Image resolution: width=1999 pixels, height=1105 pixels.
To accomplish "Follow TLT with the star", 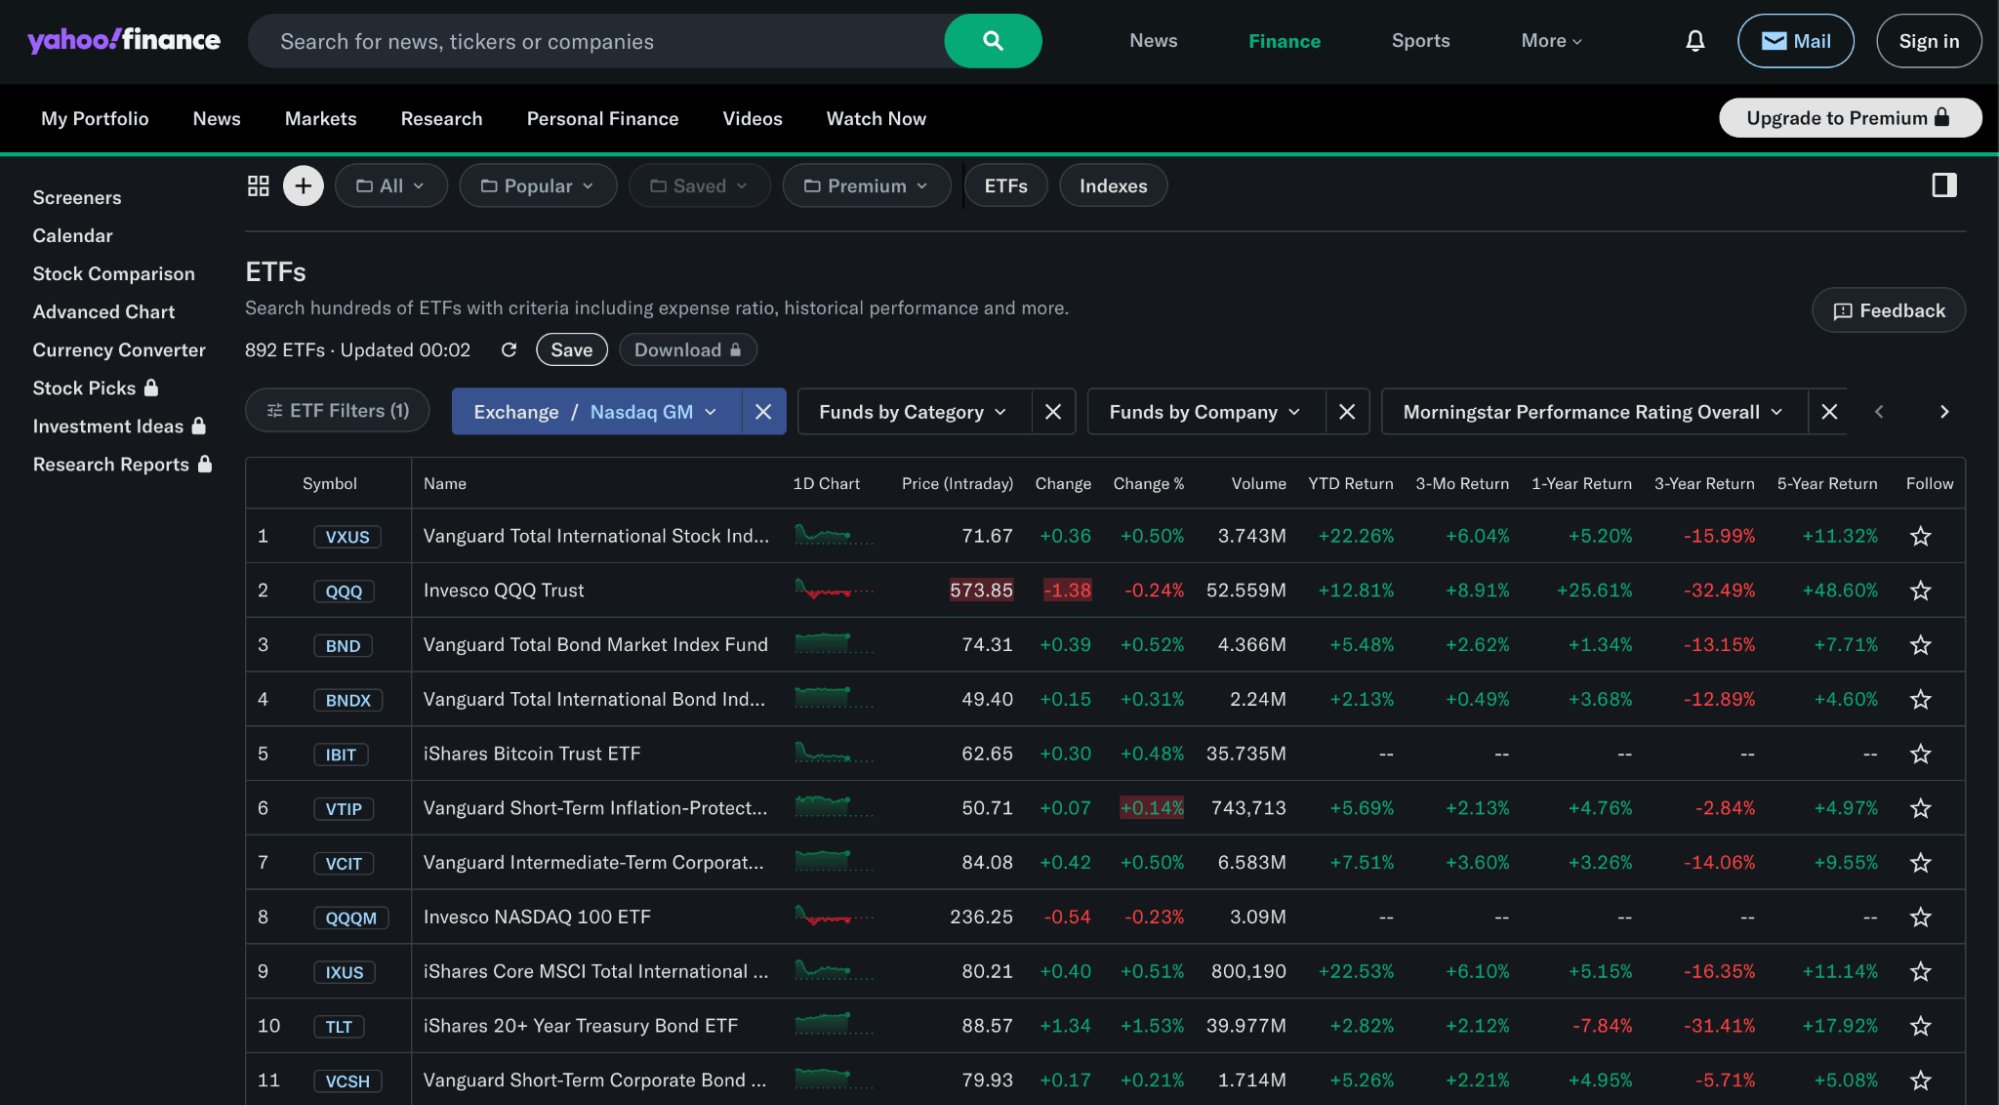I will 1920,1025.
